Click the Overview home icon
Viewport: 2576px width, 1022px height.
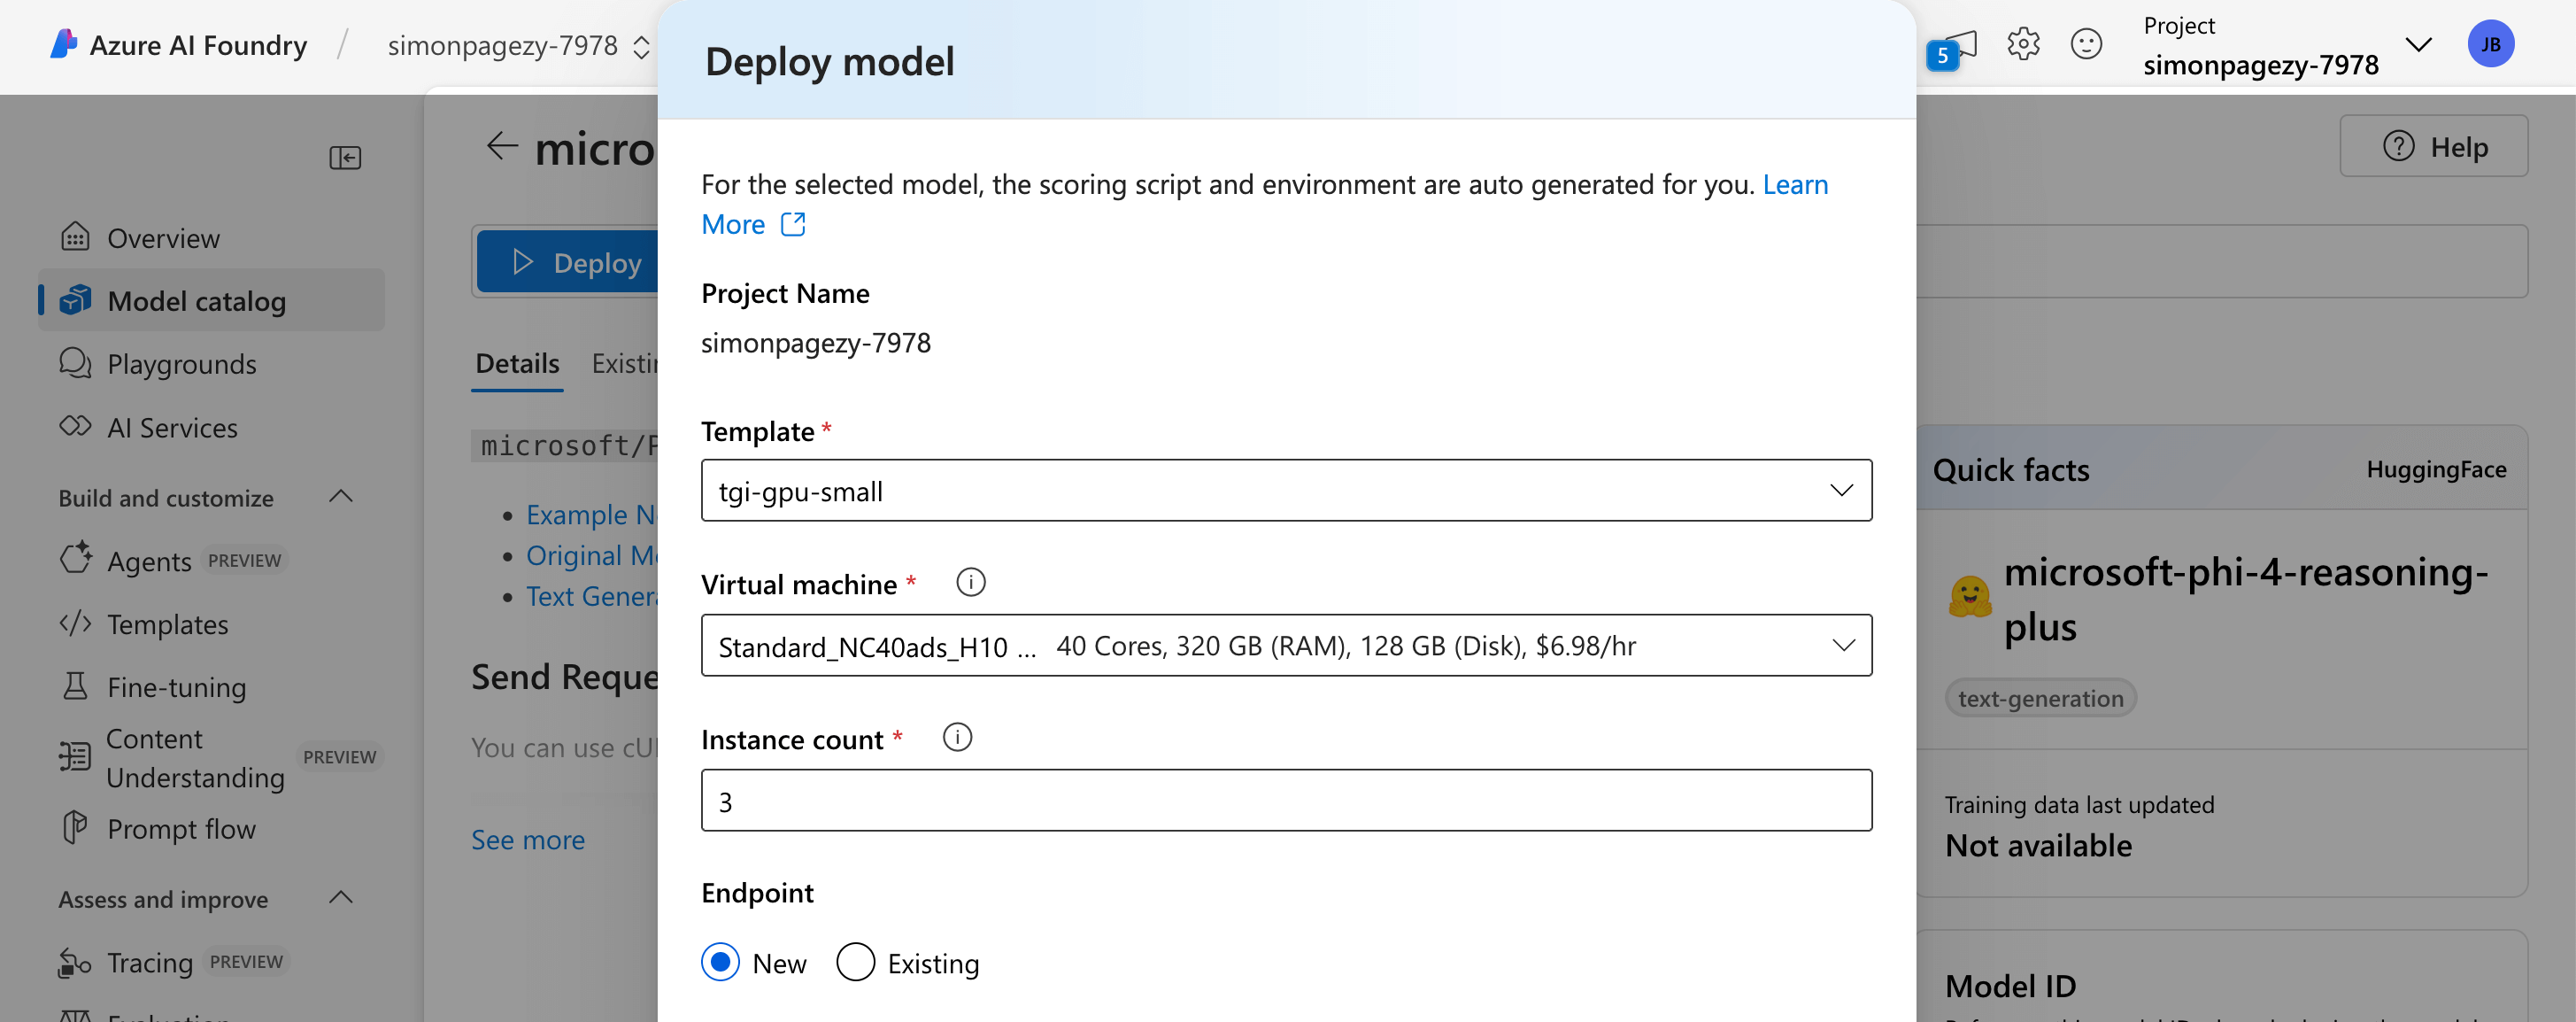tap(75, 237)
